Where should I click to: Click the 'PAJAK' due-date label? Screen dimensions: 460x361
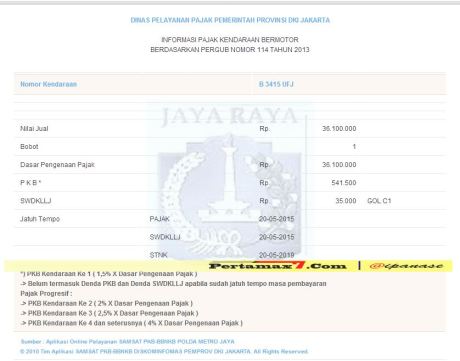pos(159,219)
